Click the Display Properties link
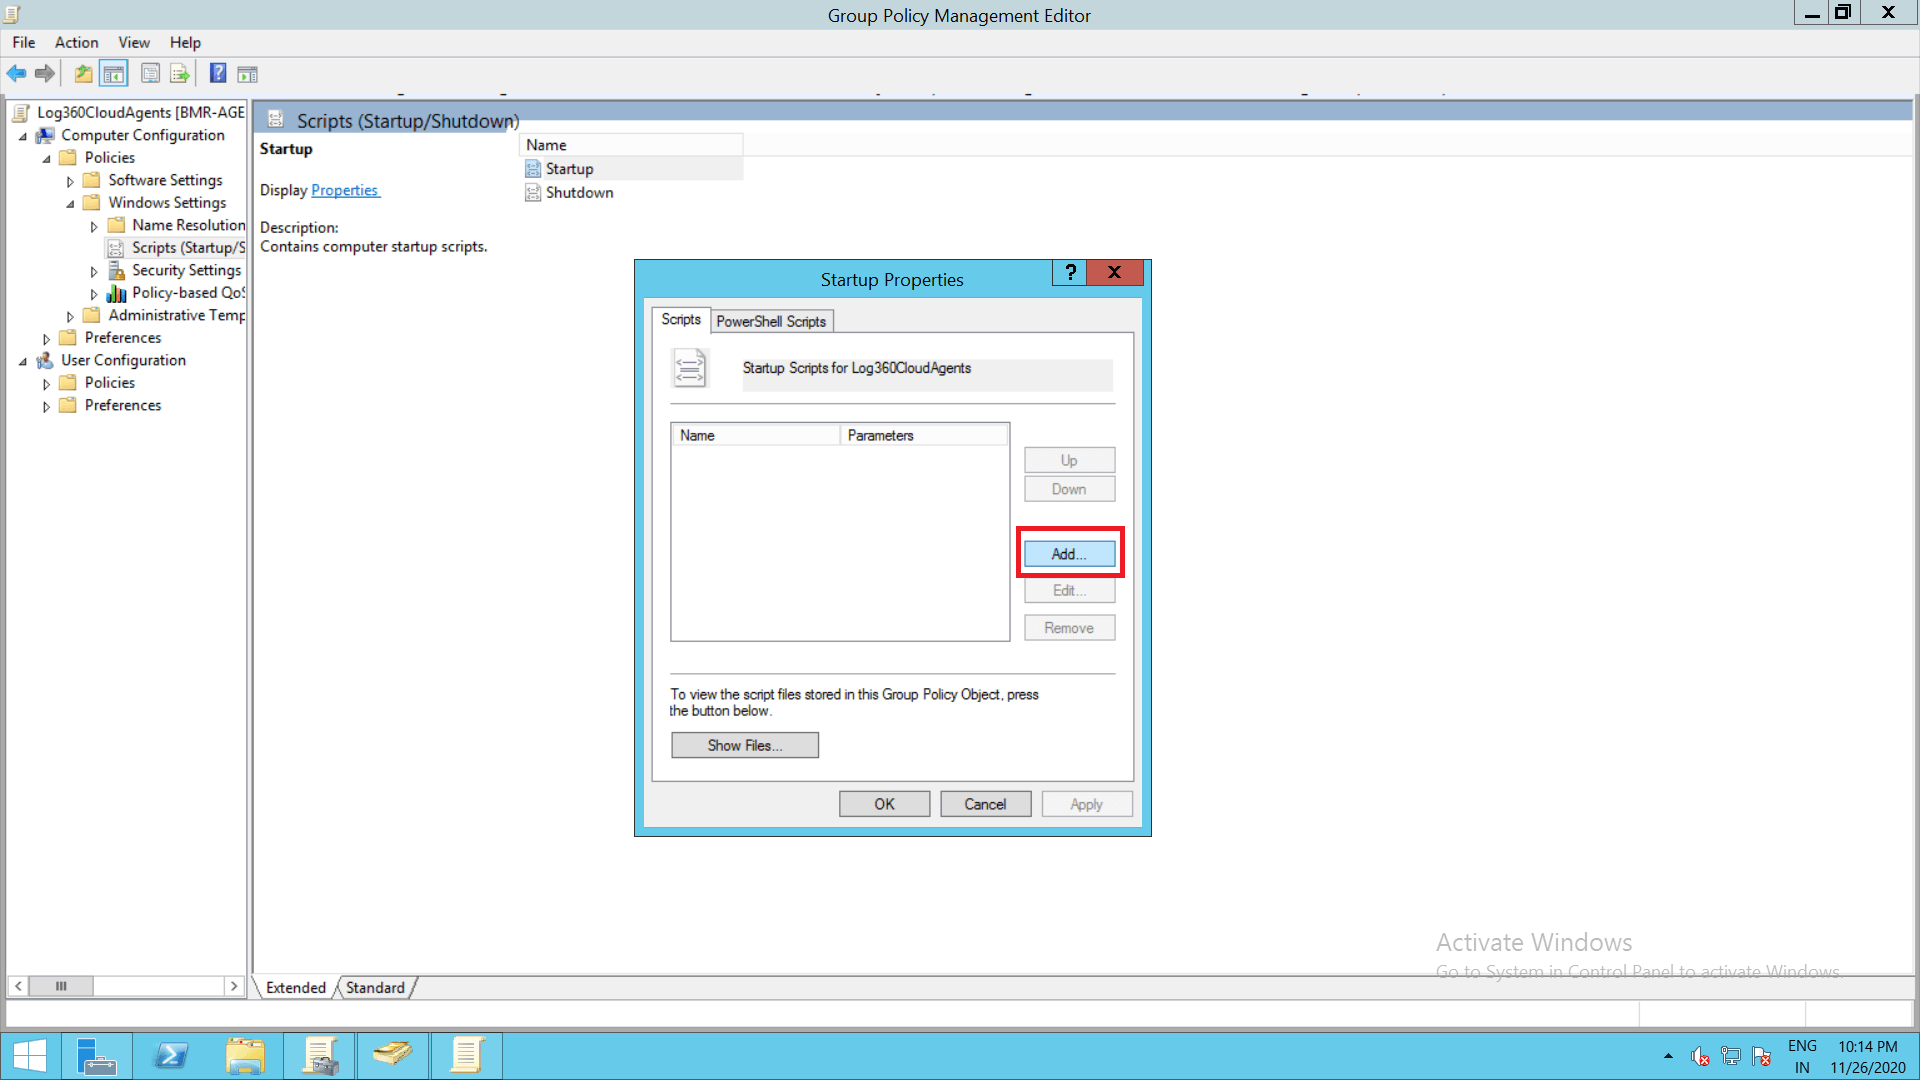This screenshot has width=1921, height=1083. click(344, 191)
